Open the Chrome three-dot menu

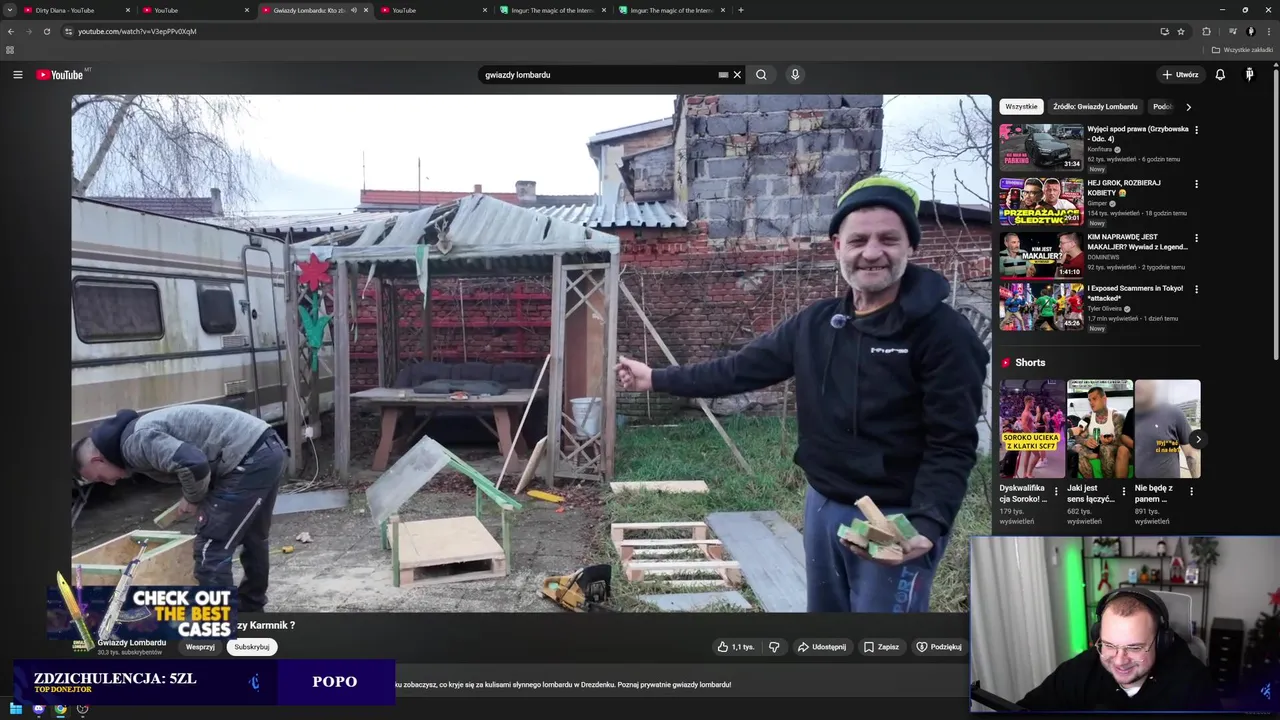(1268, 31)
